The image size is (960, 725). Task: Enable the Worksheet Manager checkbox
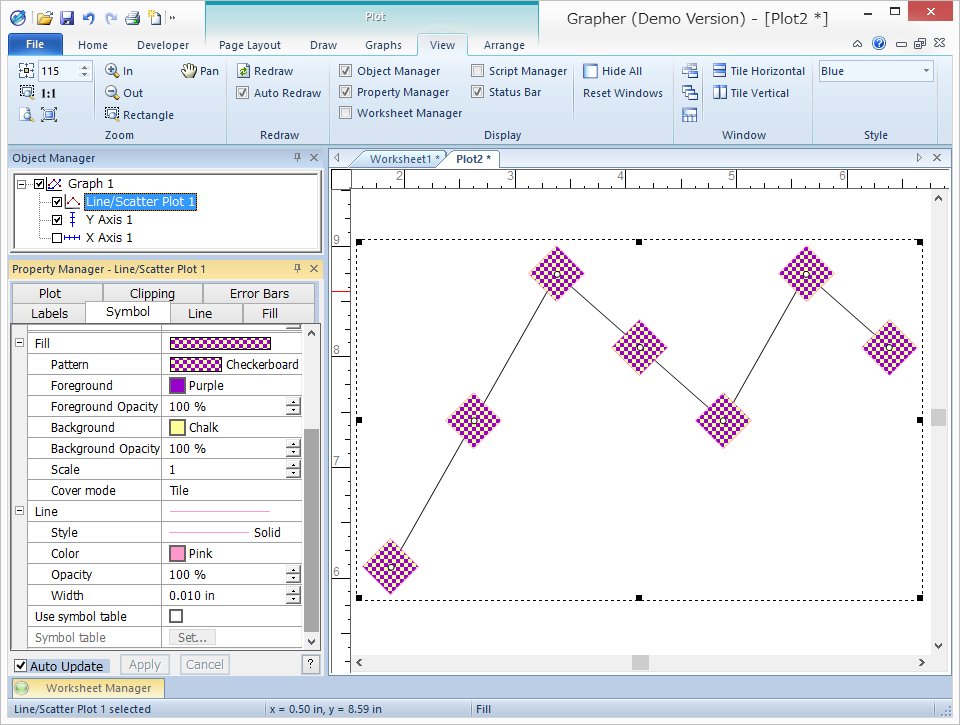[x=346, y=113]
